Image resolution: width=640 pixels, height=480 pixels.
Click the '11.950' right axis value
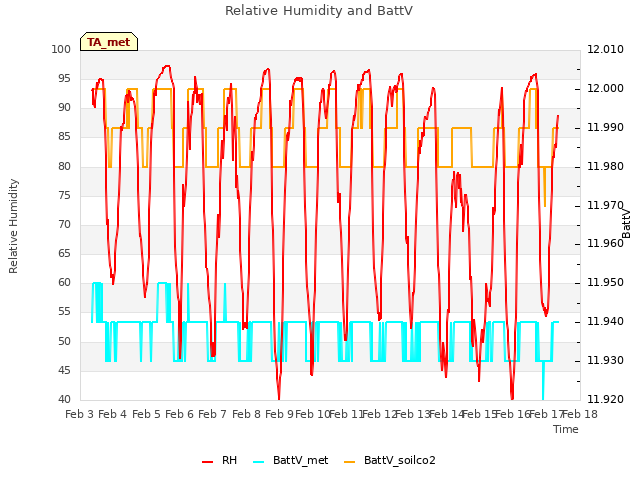[605, 282]
